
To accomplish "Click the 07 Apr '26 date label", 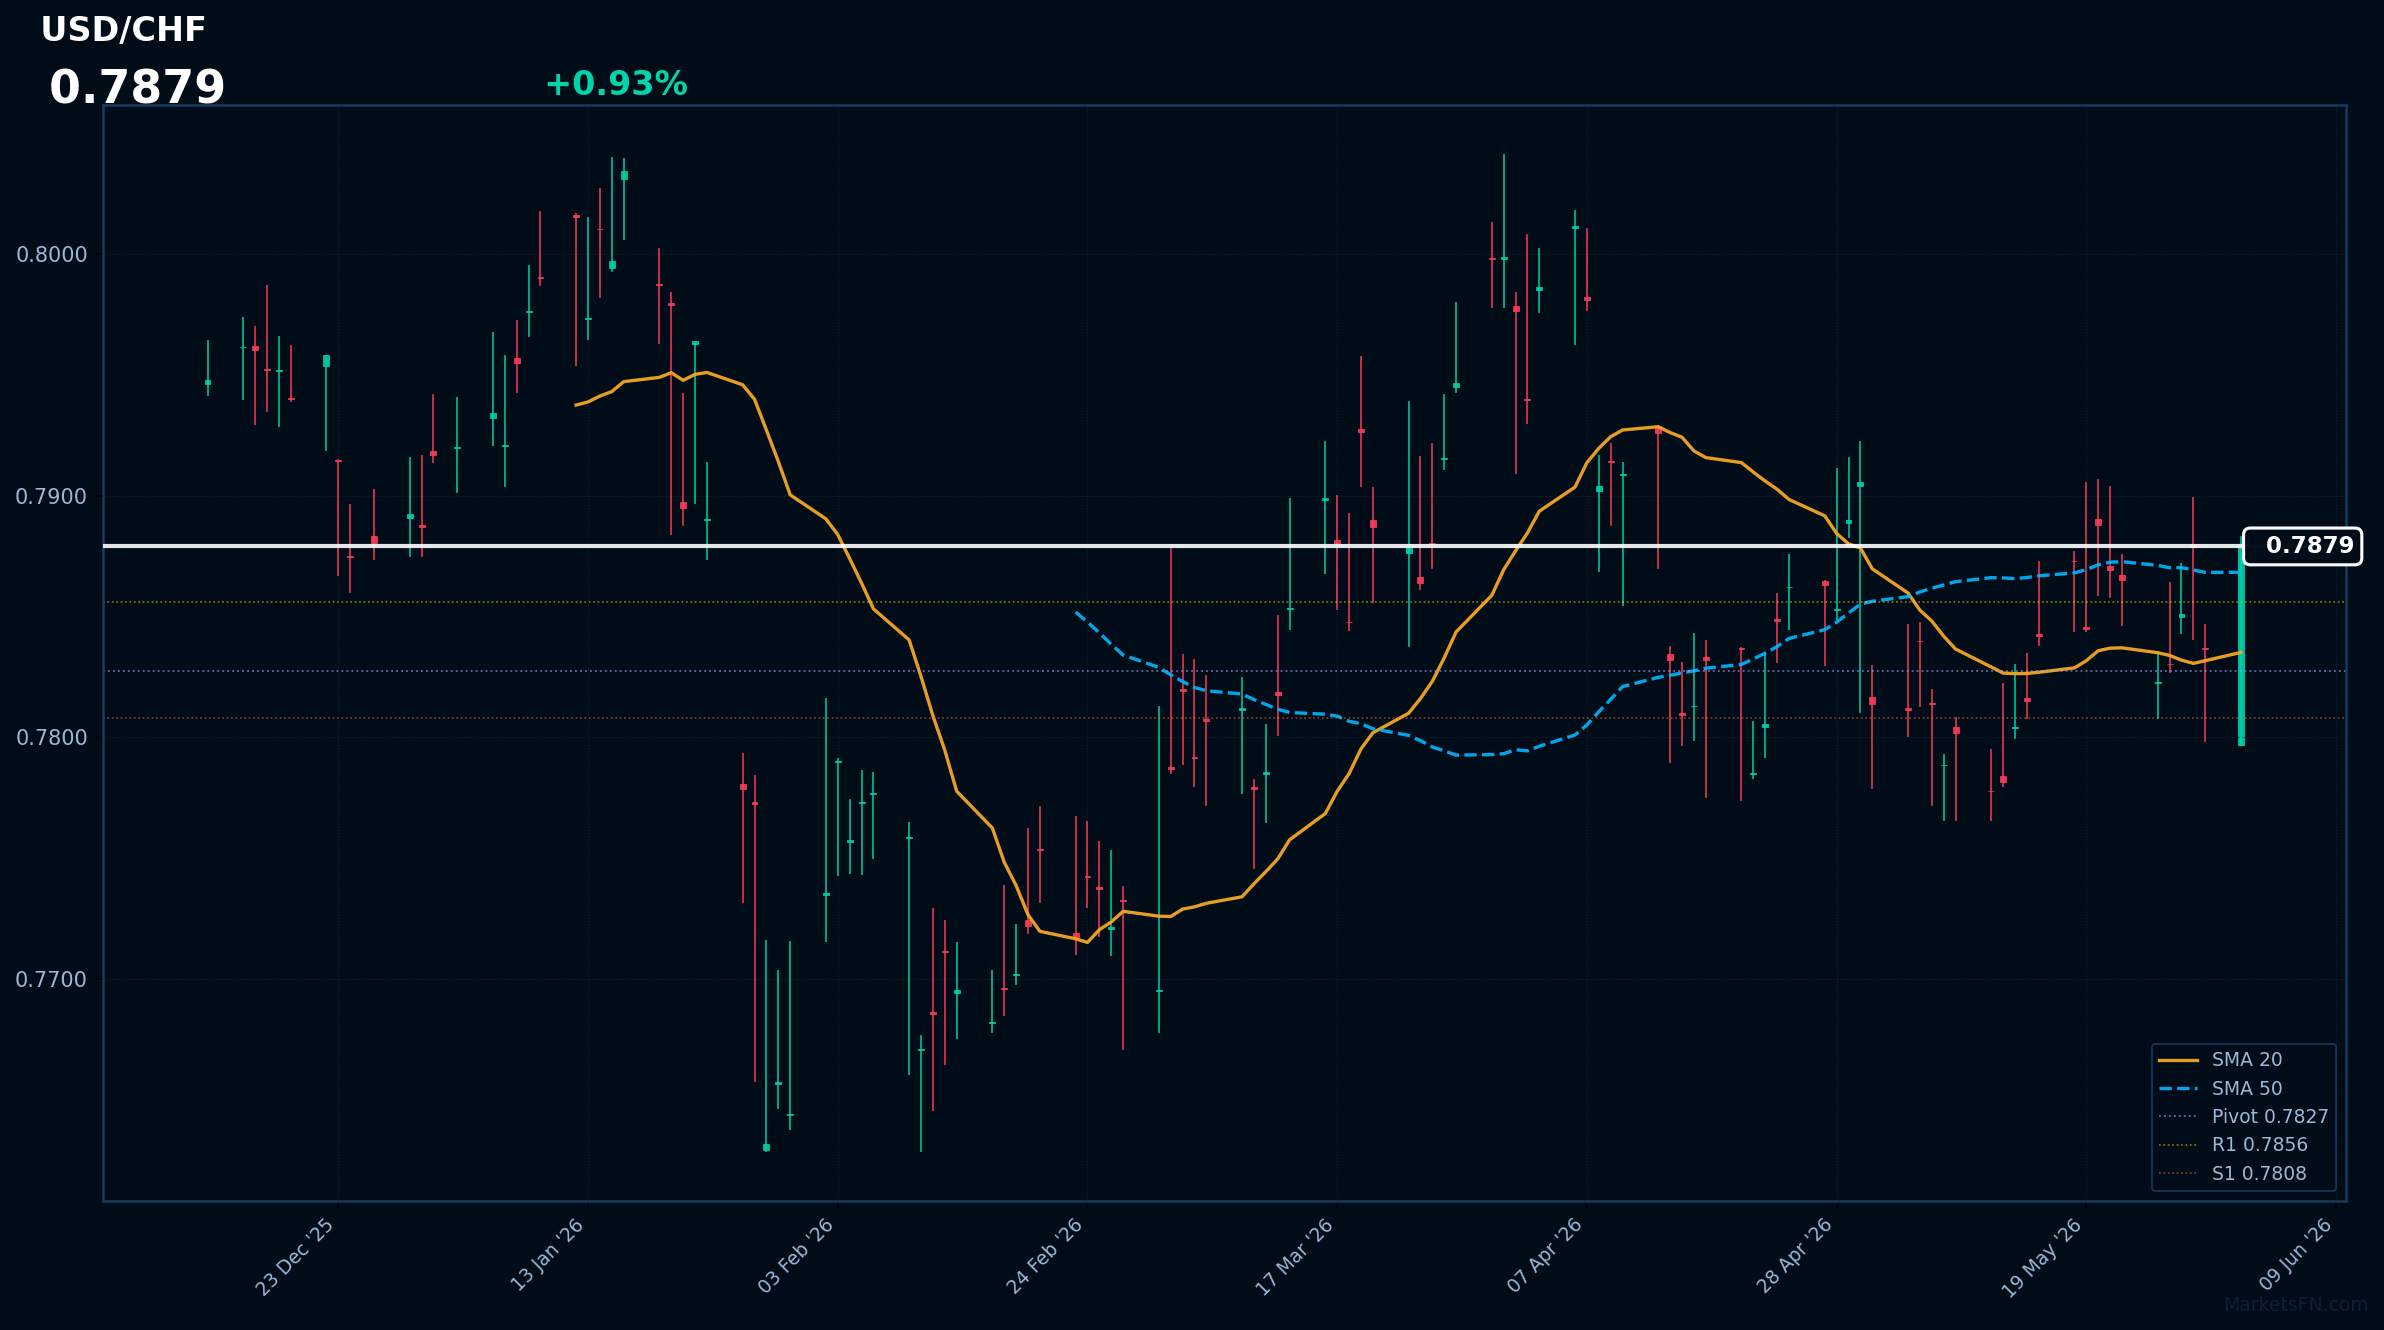I will 1544,1255.
